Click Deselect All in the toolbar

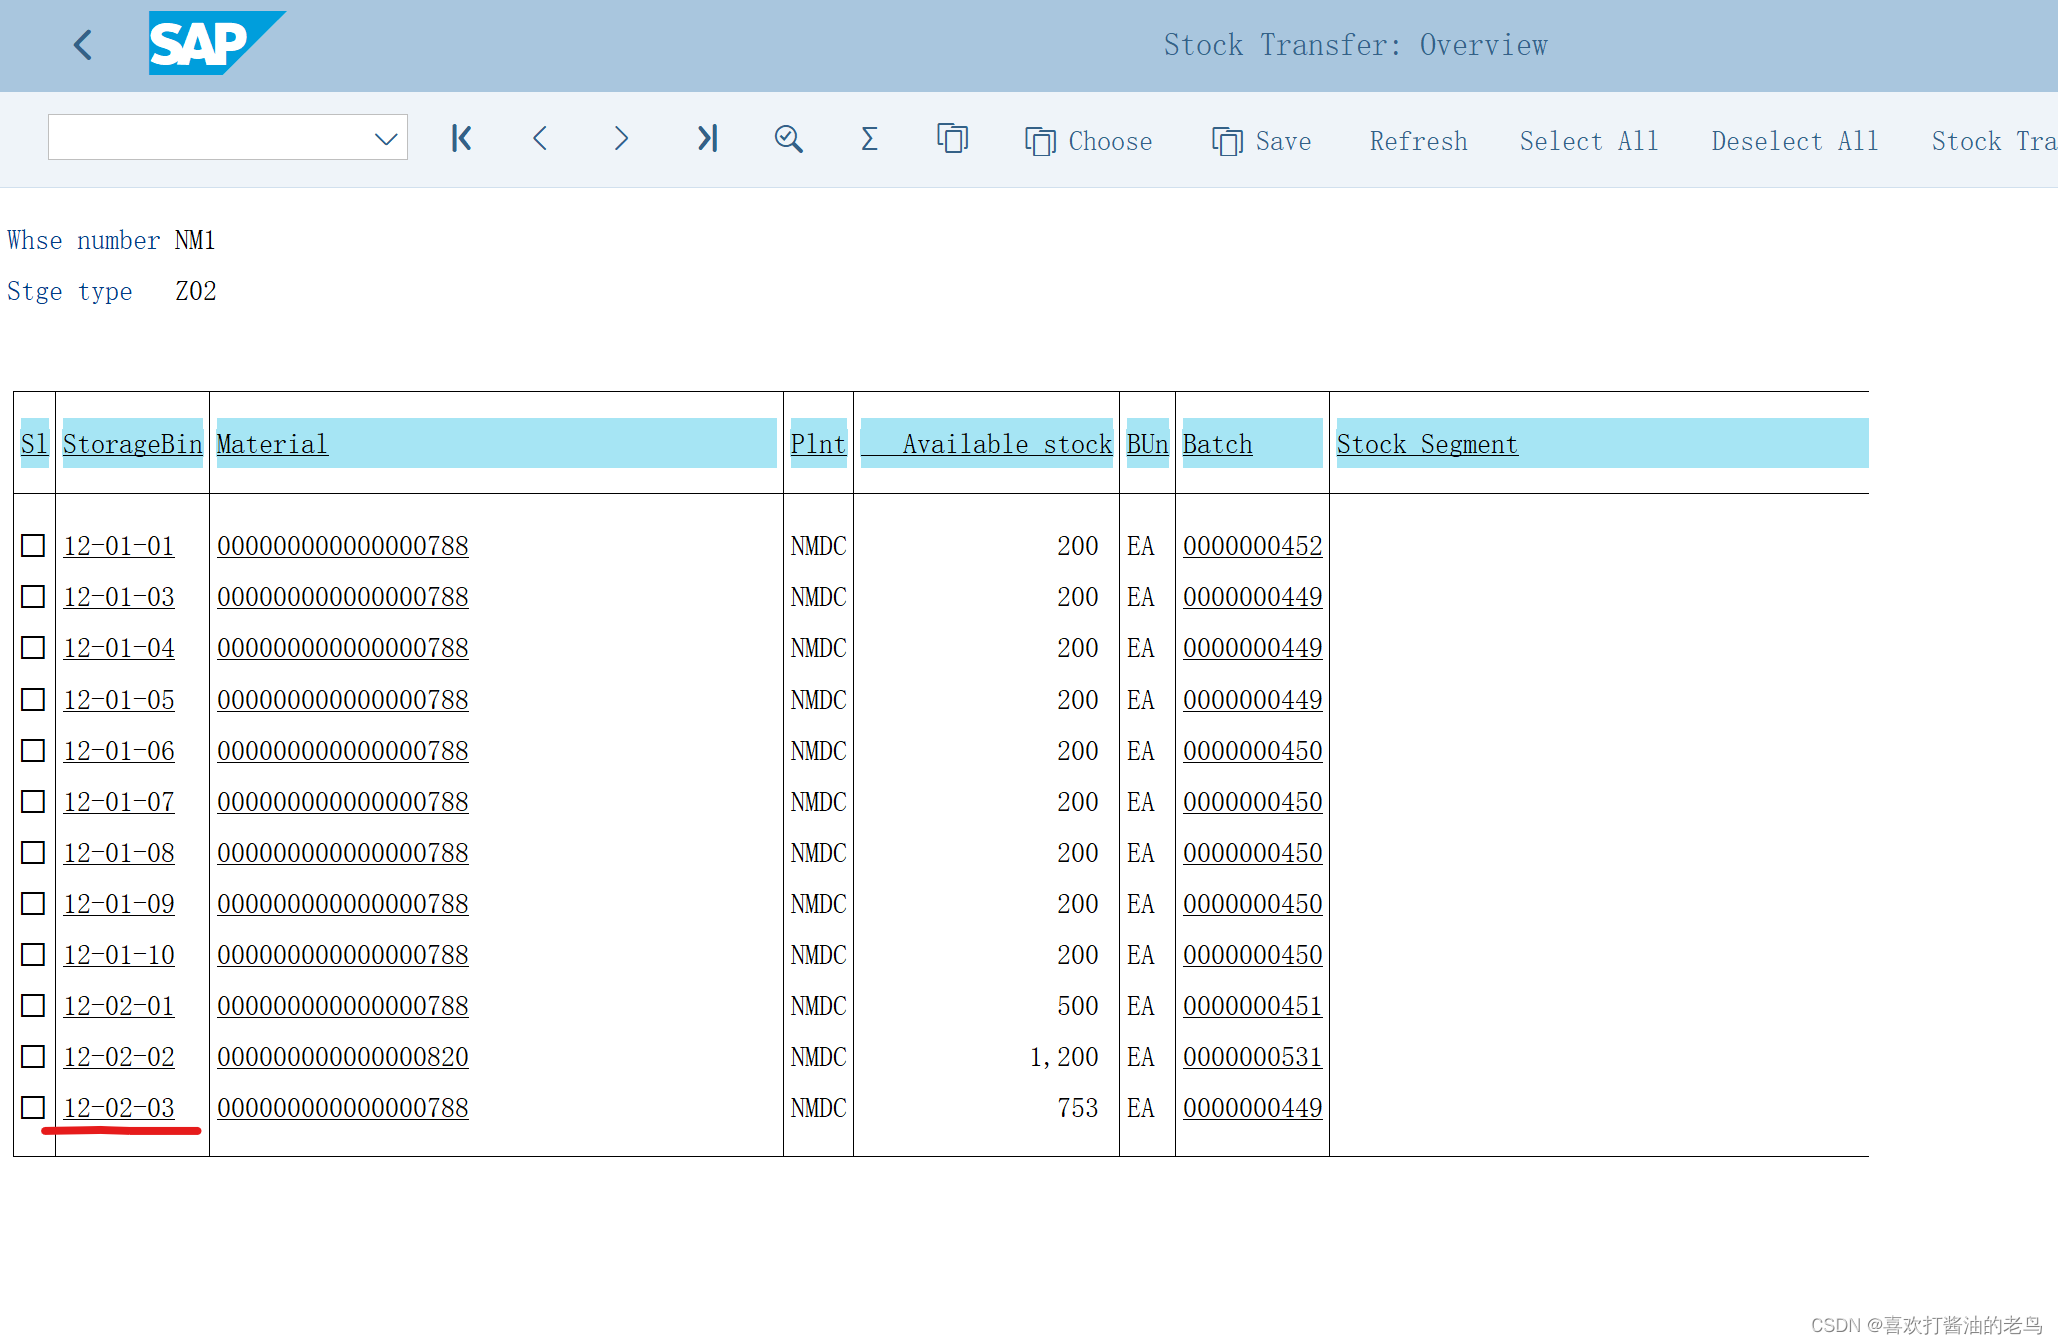1794,141
